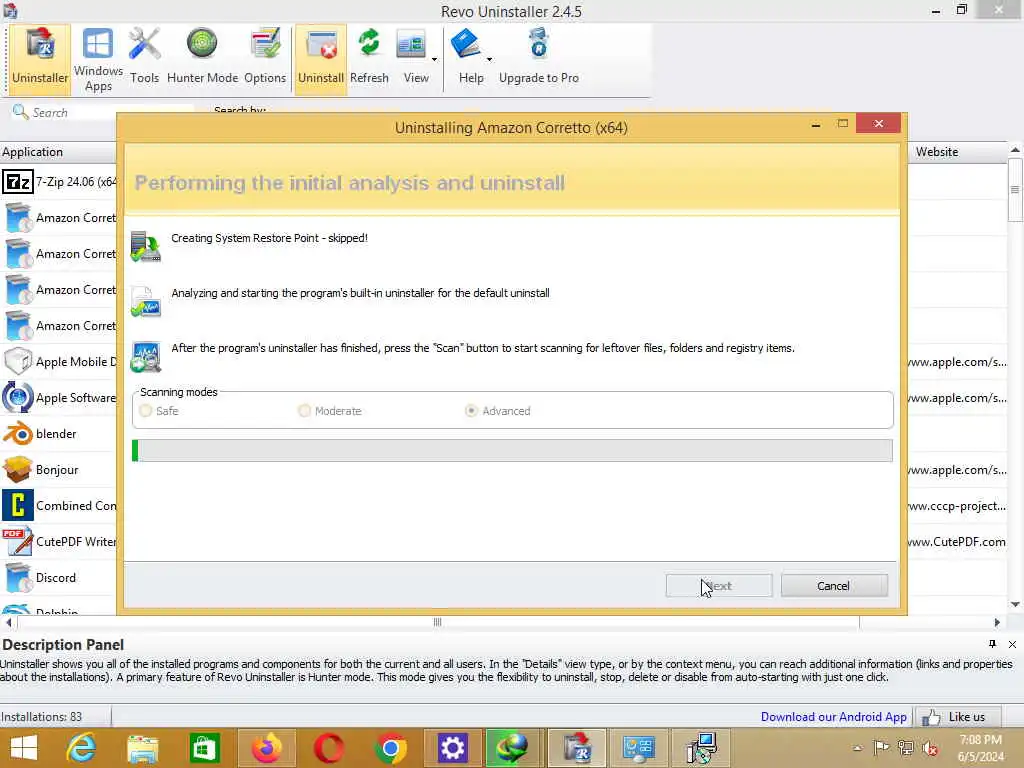Image resolution: width=1024 pixels, height=768 pixels.
Task: Open the www.CutePDF.com website cell
Action: [957, 541]
